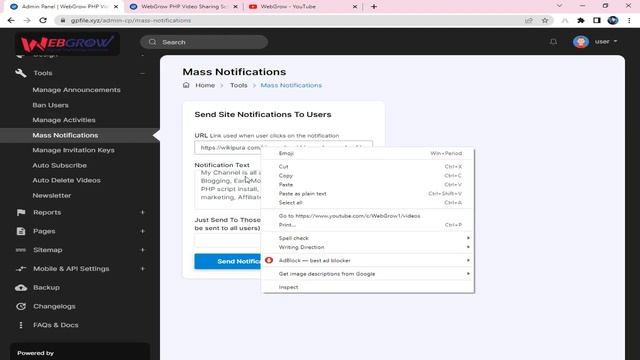This screenshot has width=640, height=360.
Task: Choose Select all from context menu
Action: (x=367, y=202)
